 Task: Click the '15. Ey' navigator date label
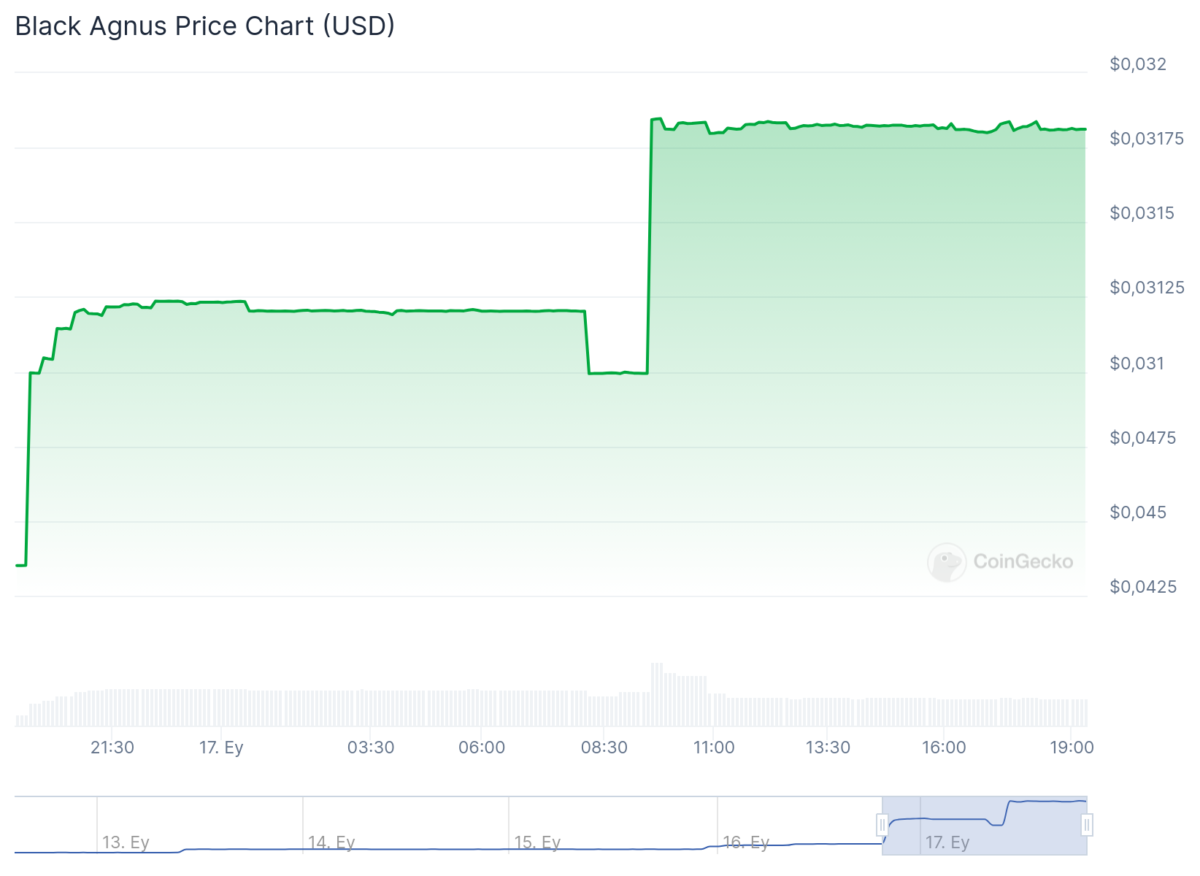point(537,843)
